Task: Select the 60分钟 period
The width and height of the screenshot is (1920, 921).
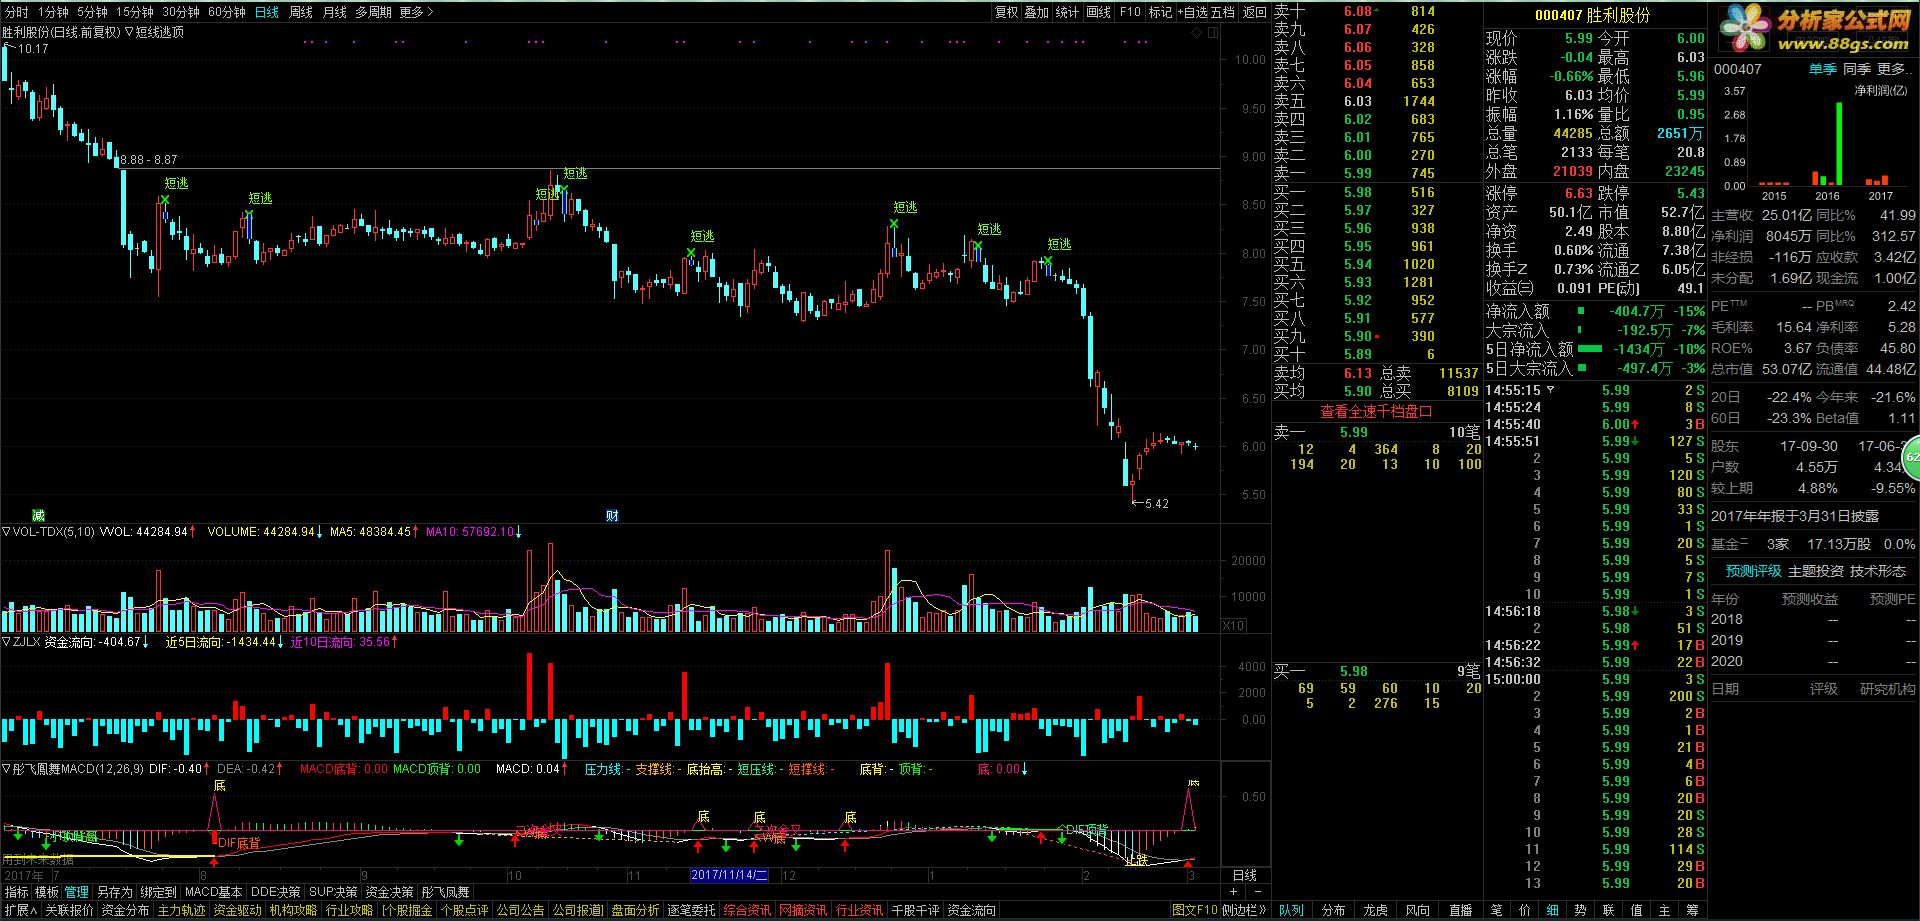Action: 227,12
